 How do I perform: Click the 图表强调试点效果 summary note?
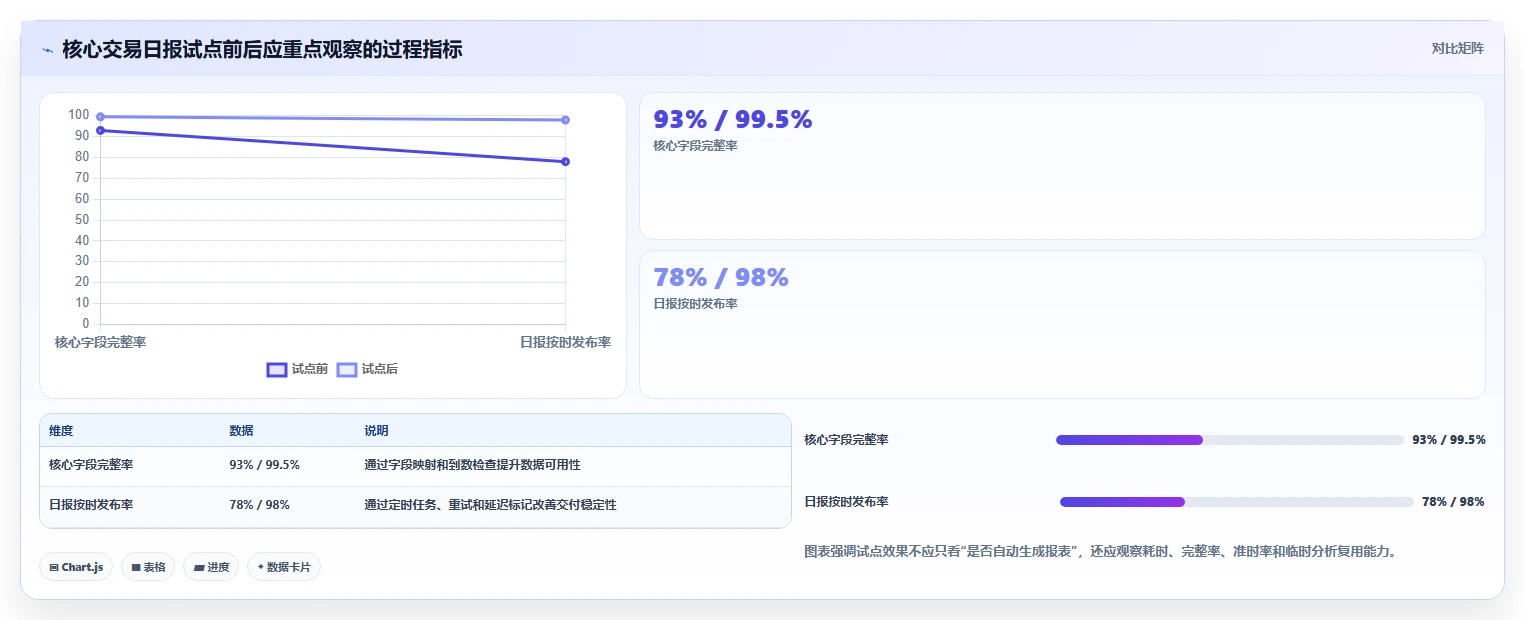pyautogui.click(x=1100, y=551)
